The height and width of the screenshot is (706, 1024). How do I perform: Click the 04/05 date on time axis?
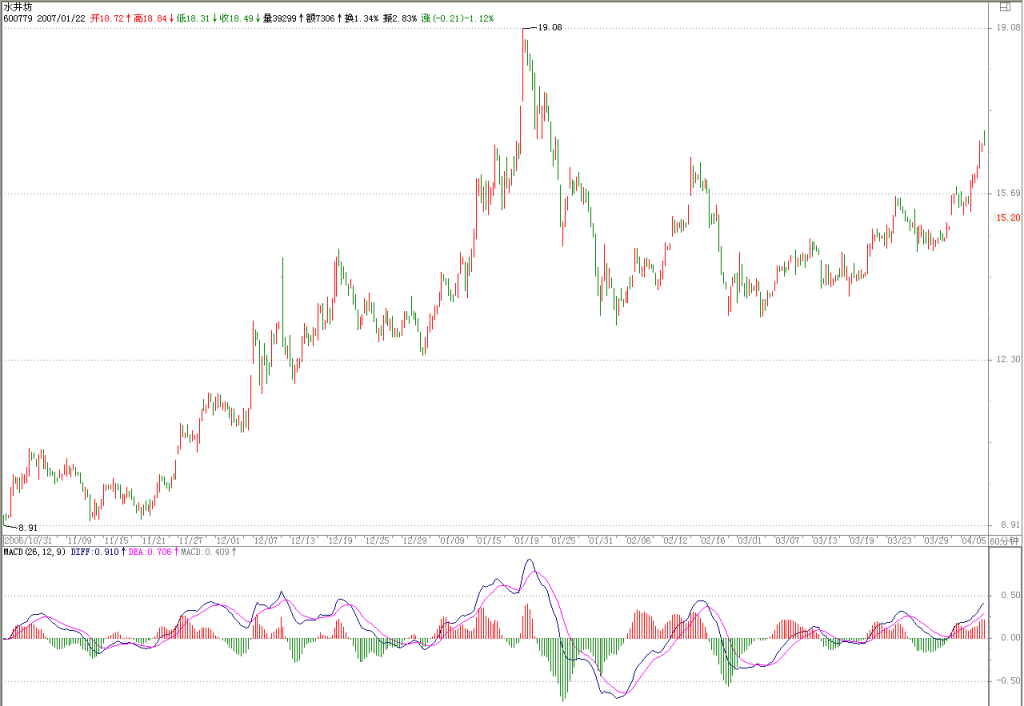974,541
